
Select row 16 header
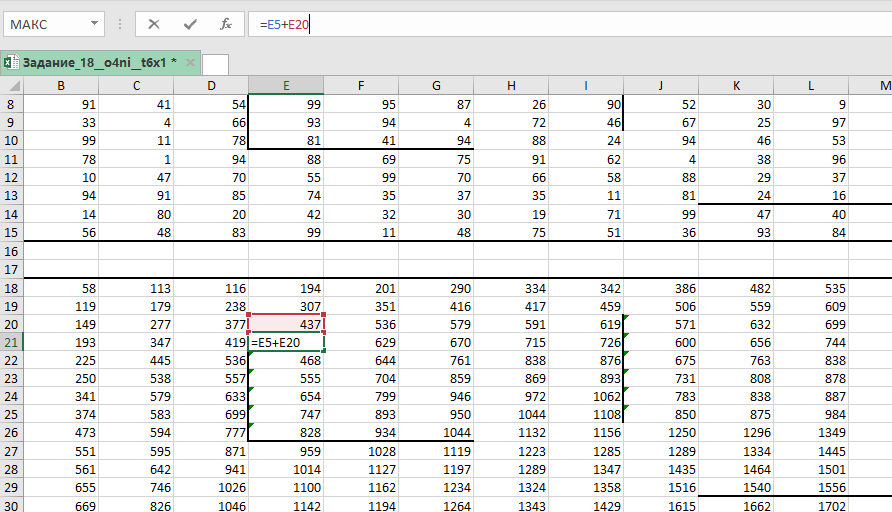point(11,251)
